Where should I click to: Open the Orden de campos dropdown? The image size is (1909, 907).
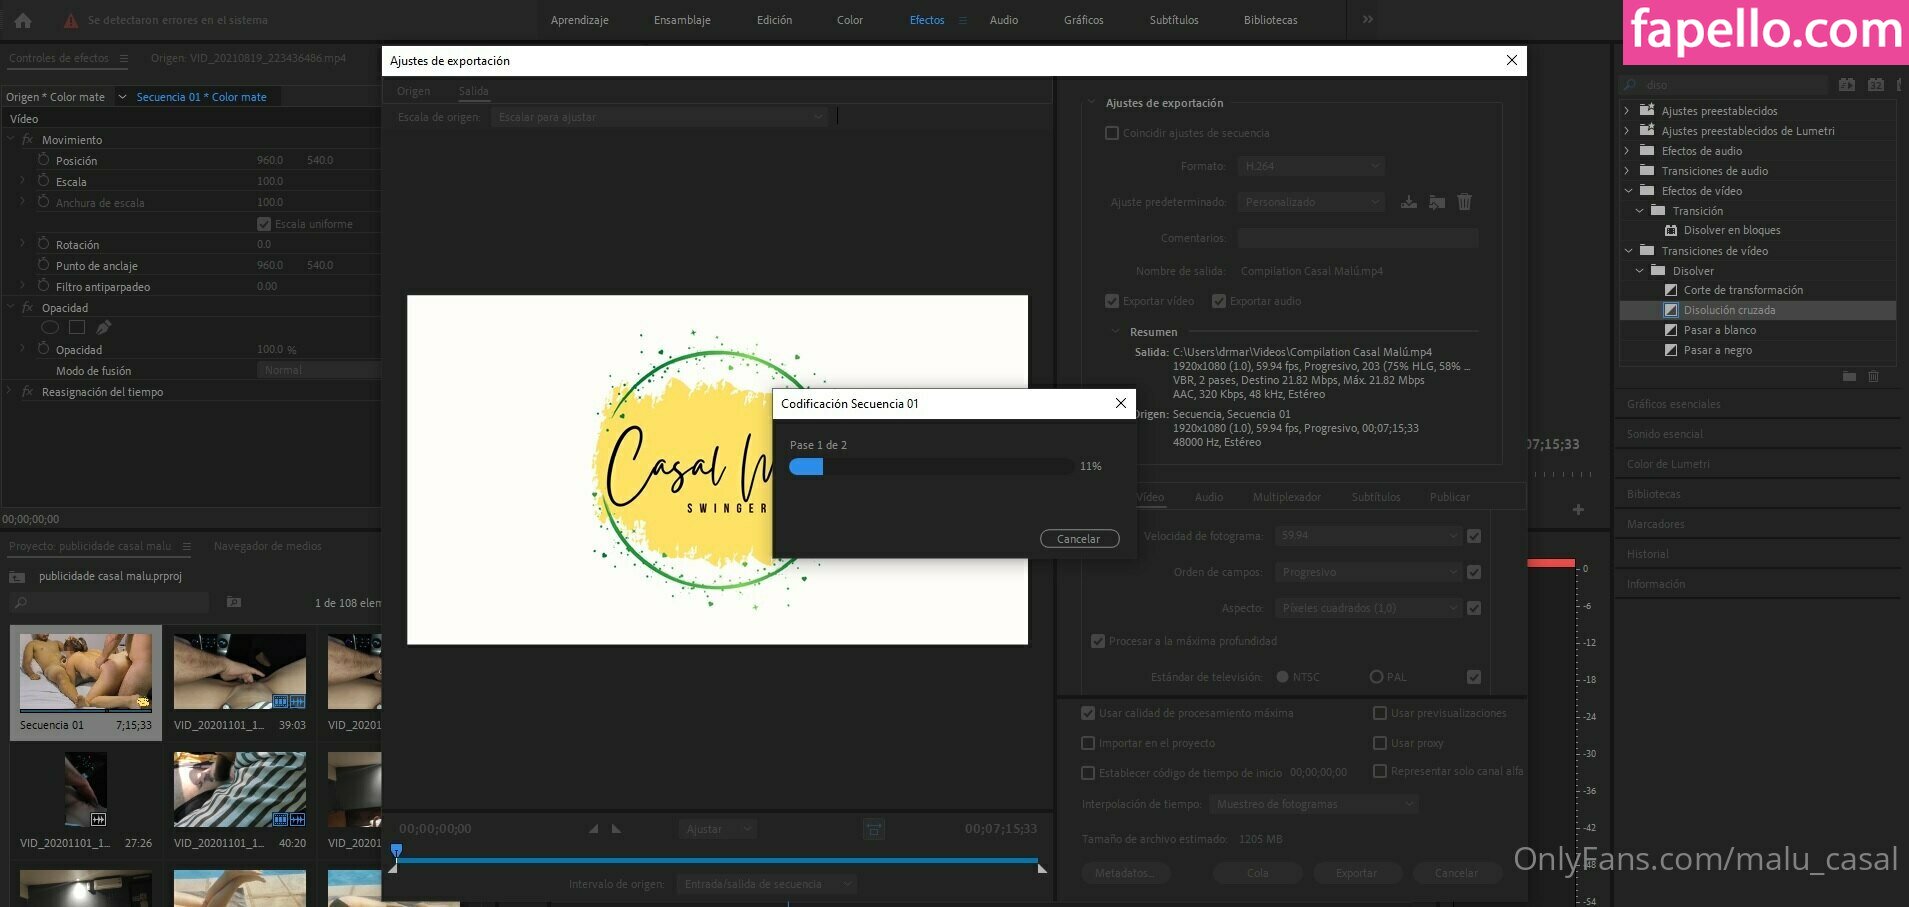pyautogui.click(x=1368, y=572)
